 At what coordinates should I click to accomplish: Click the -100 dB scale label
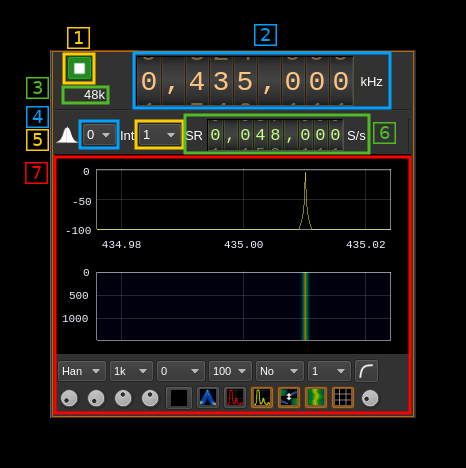coord(78,231)
